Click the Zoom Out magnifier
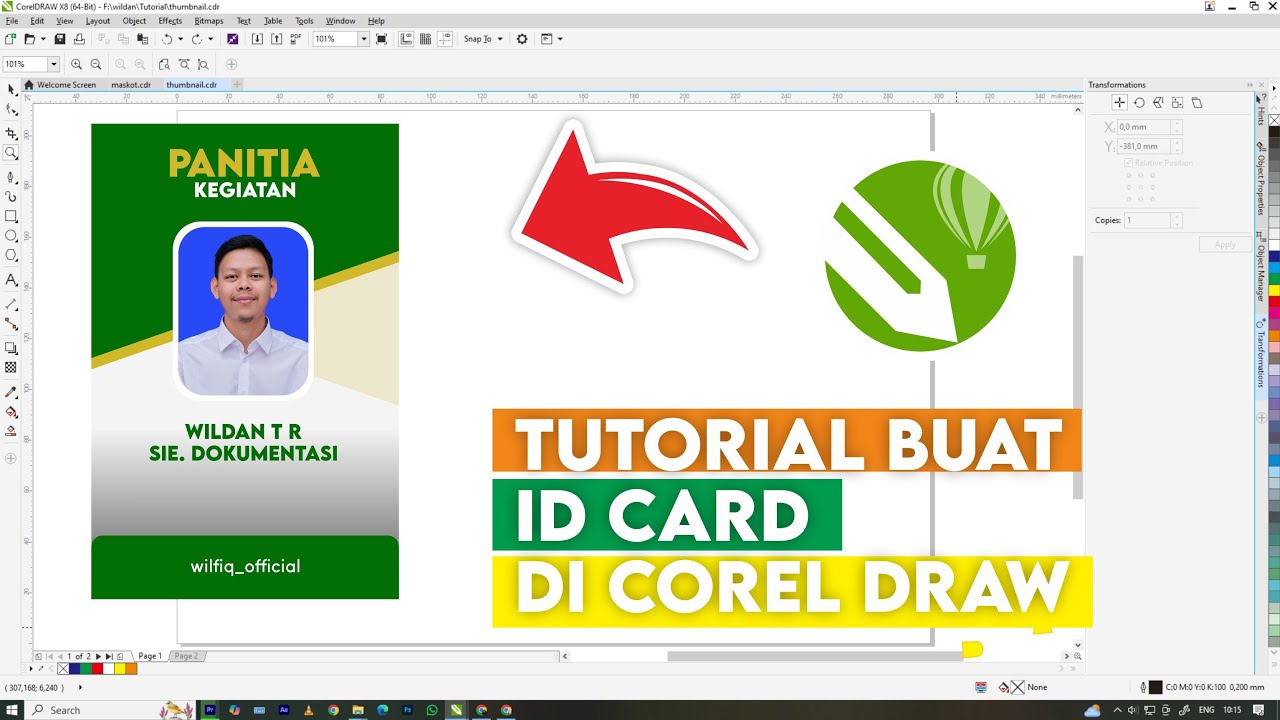 coord(96,64)
